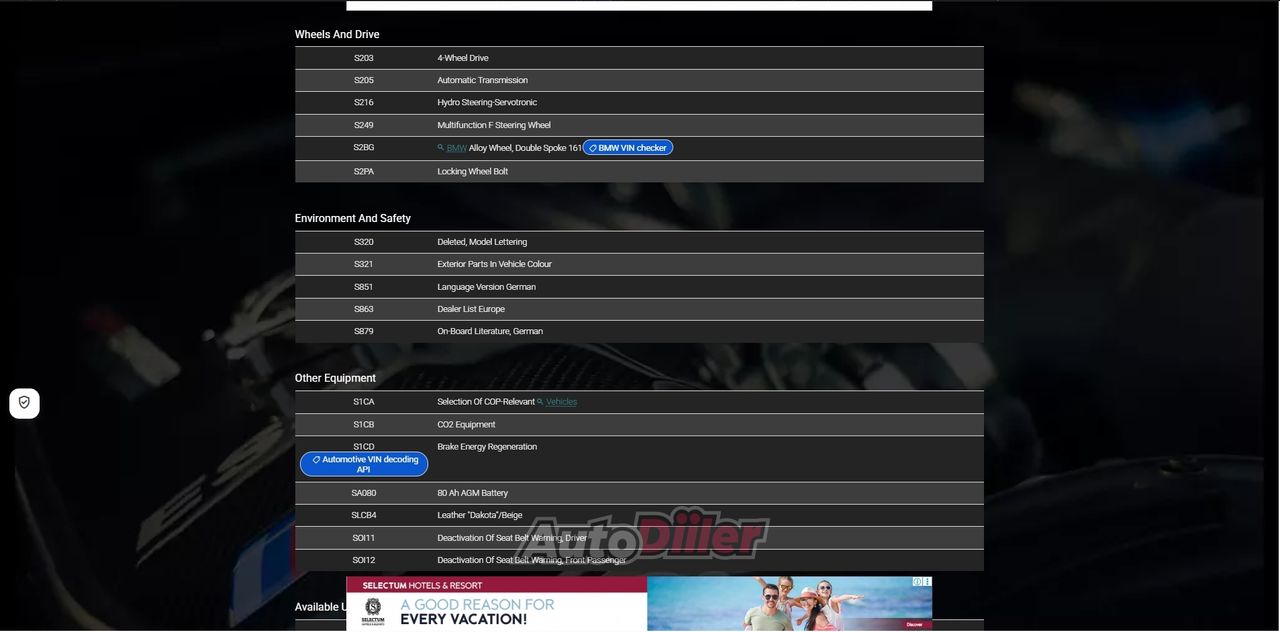Click option code SOI11
The width and height of the screenshot is (1280, 632).
[364, 538]
